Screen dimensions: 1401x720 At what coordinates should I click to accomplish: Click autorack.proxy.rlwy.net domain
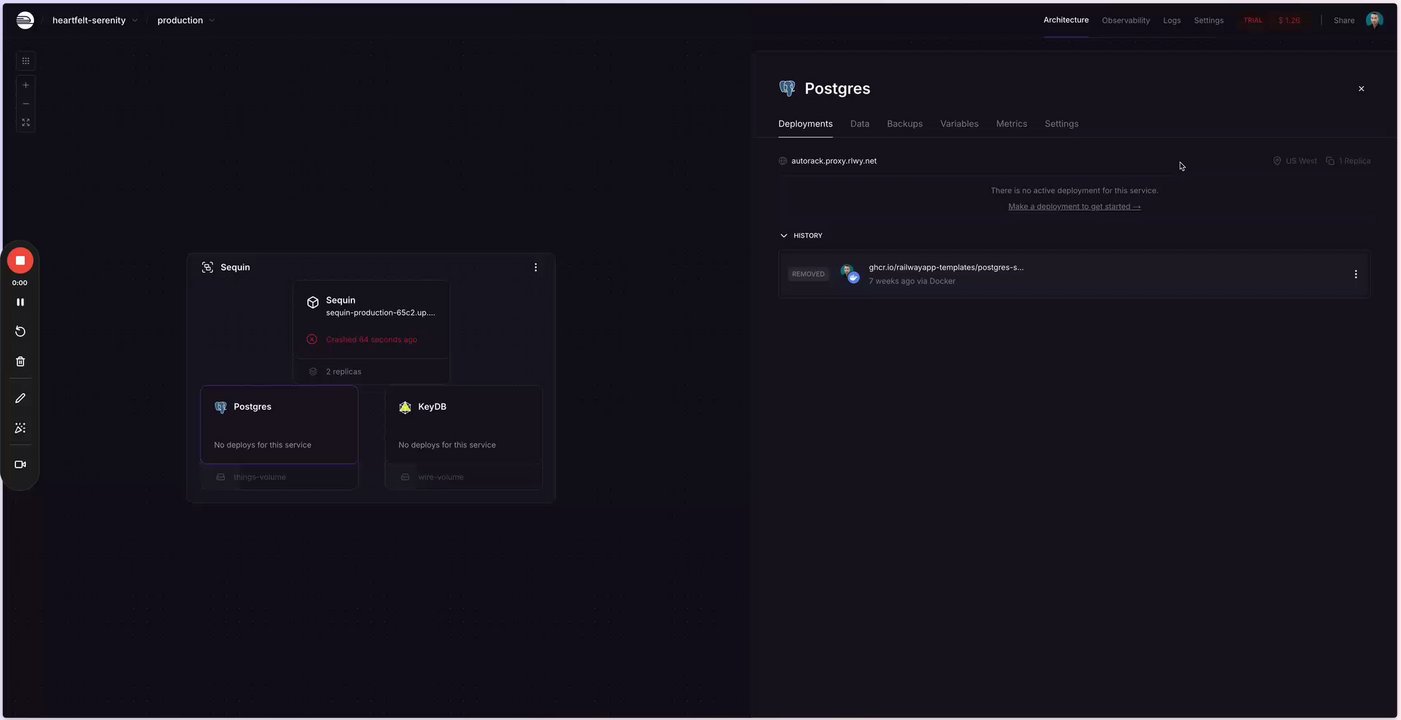coord(834,161)
